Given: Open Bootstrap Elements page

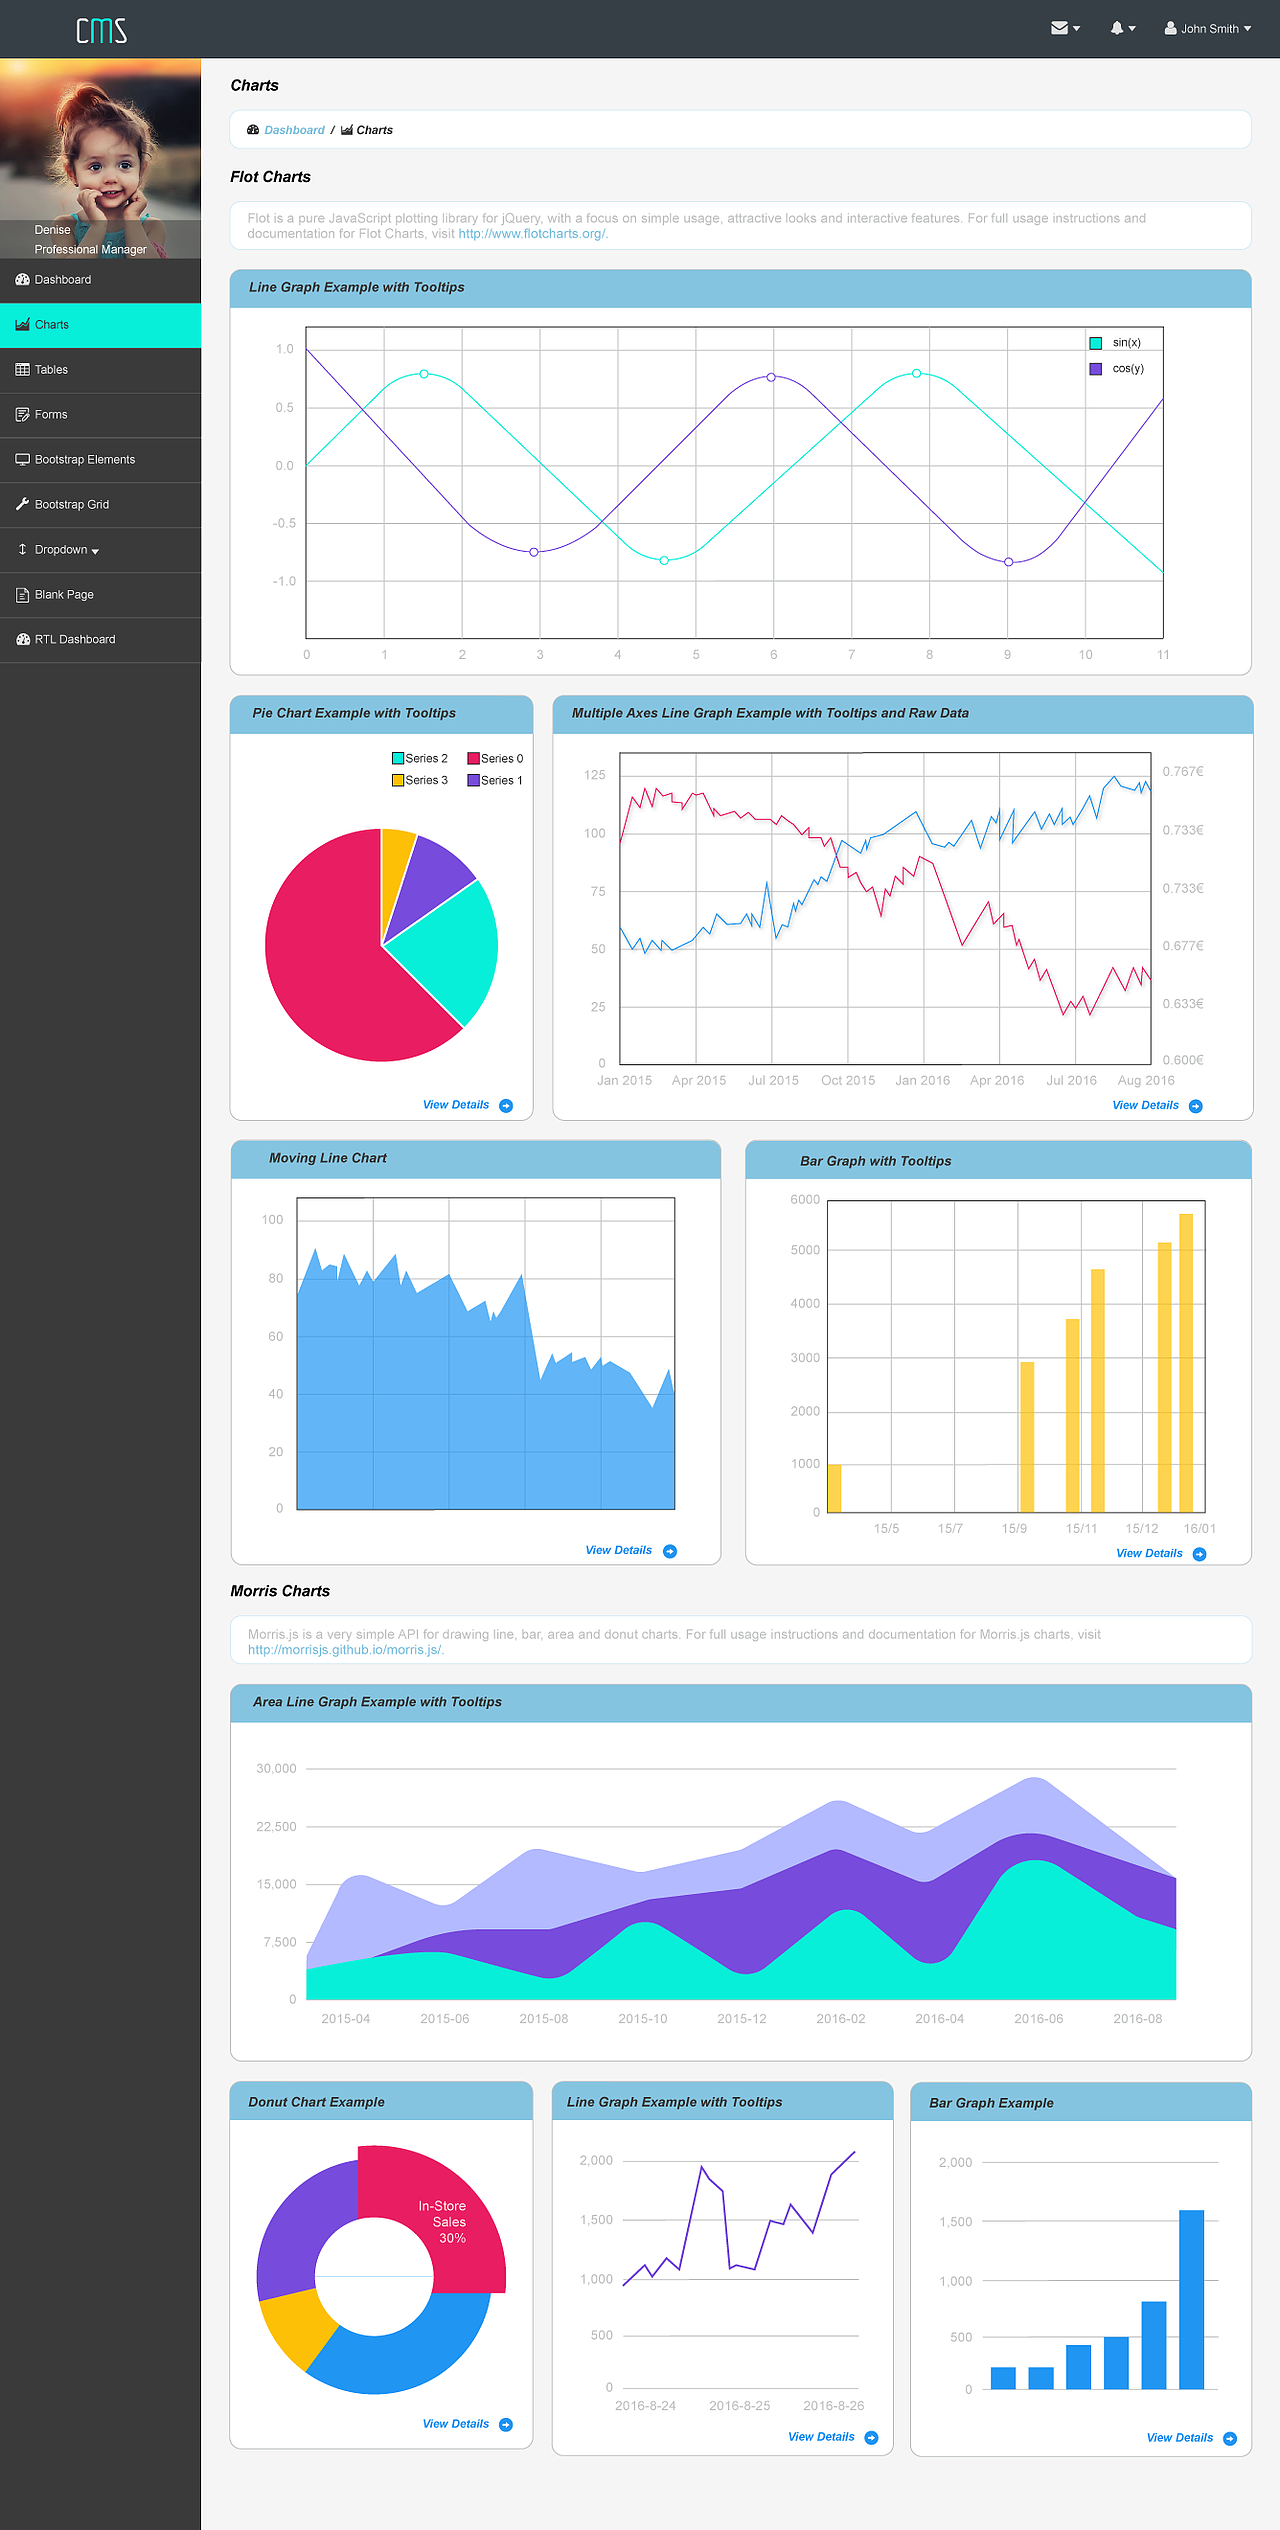Looking at the screenshot, I should point(100,460).
